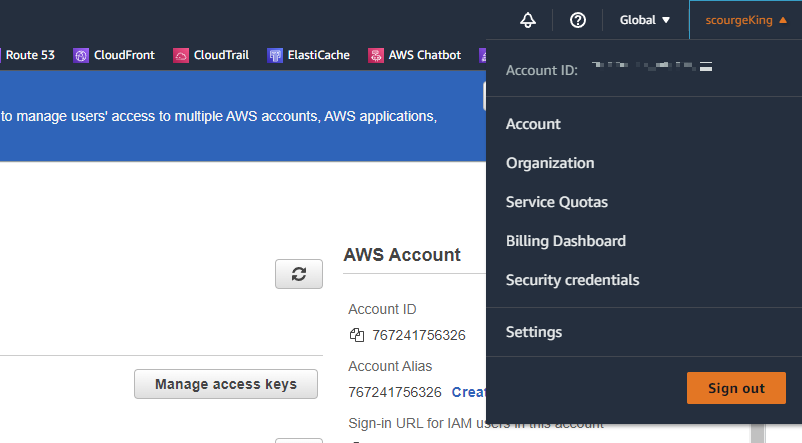802x443 pixels.
Task: Click the Create link beside Account Alias
Action: point(469,392)
